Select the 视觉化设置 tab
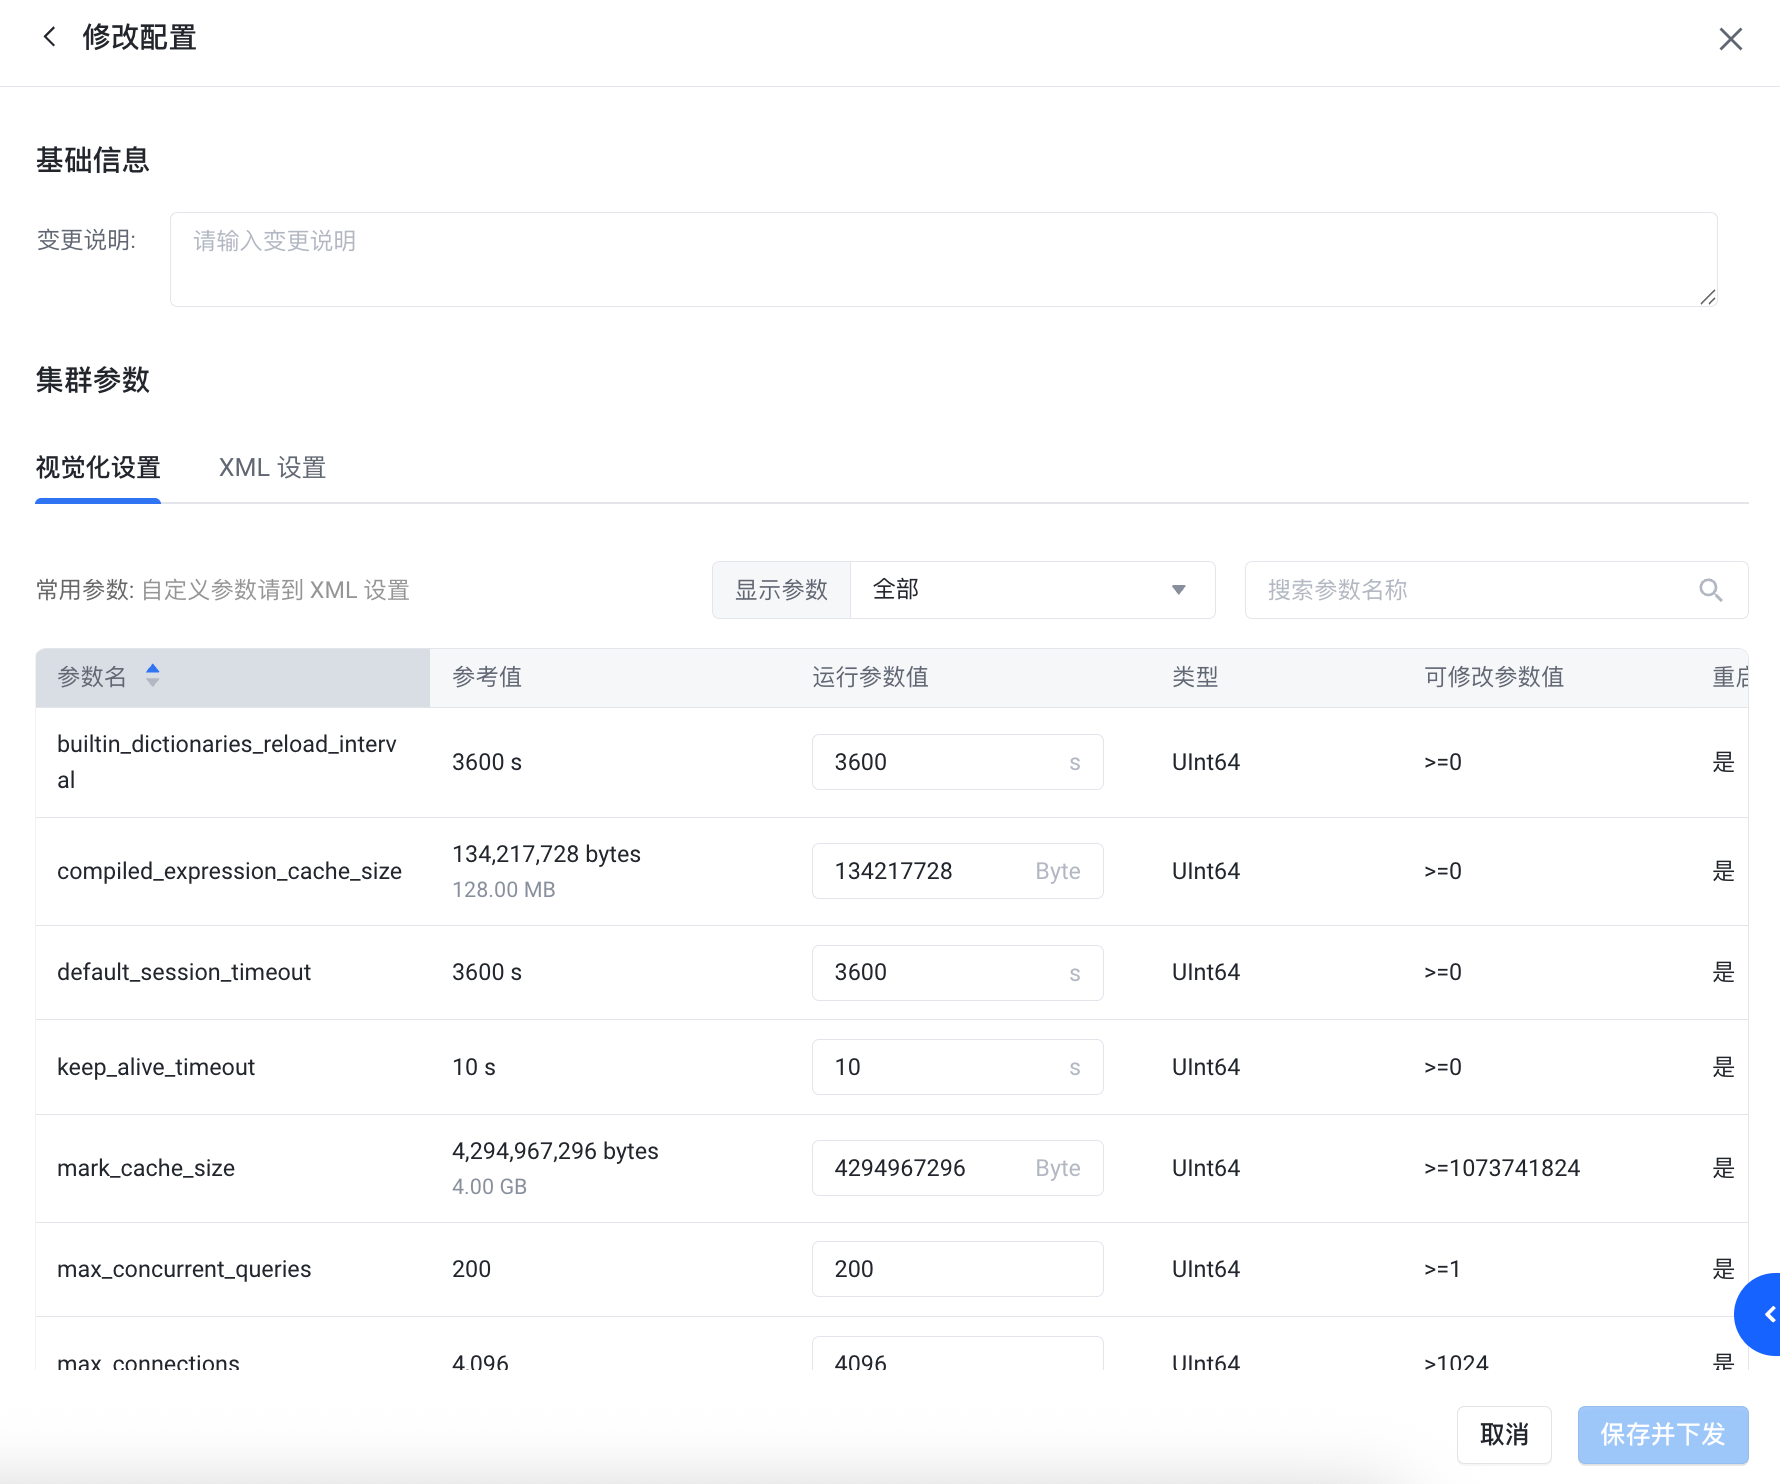 (98, 468)
